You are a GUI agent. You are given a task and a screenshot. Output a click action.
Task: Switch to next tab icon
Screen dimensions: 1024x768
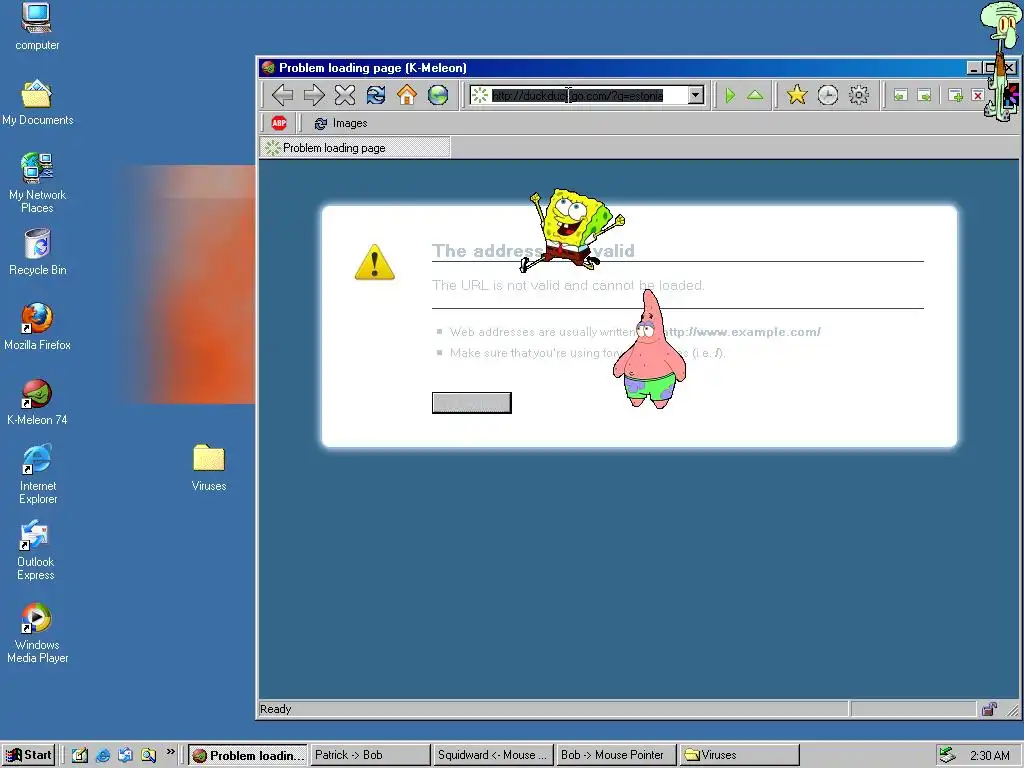click(924, 95)
